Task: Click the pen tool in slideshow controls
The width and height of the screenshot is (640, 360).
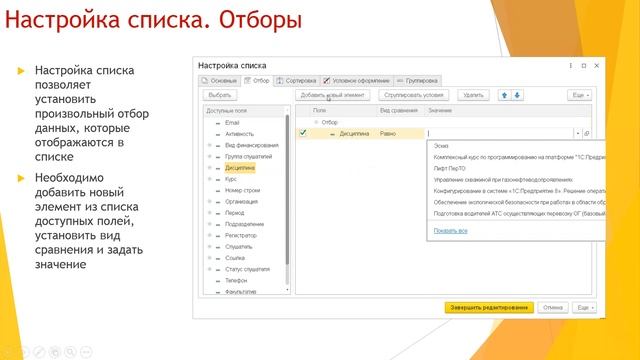Action: (x=40, y=351)
